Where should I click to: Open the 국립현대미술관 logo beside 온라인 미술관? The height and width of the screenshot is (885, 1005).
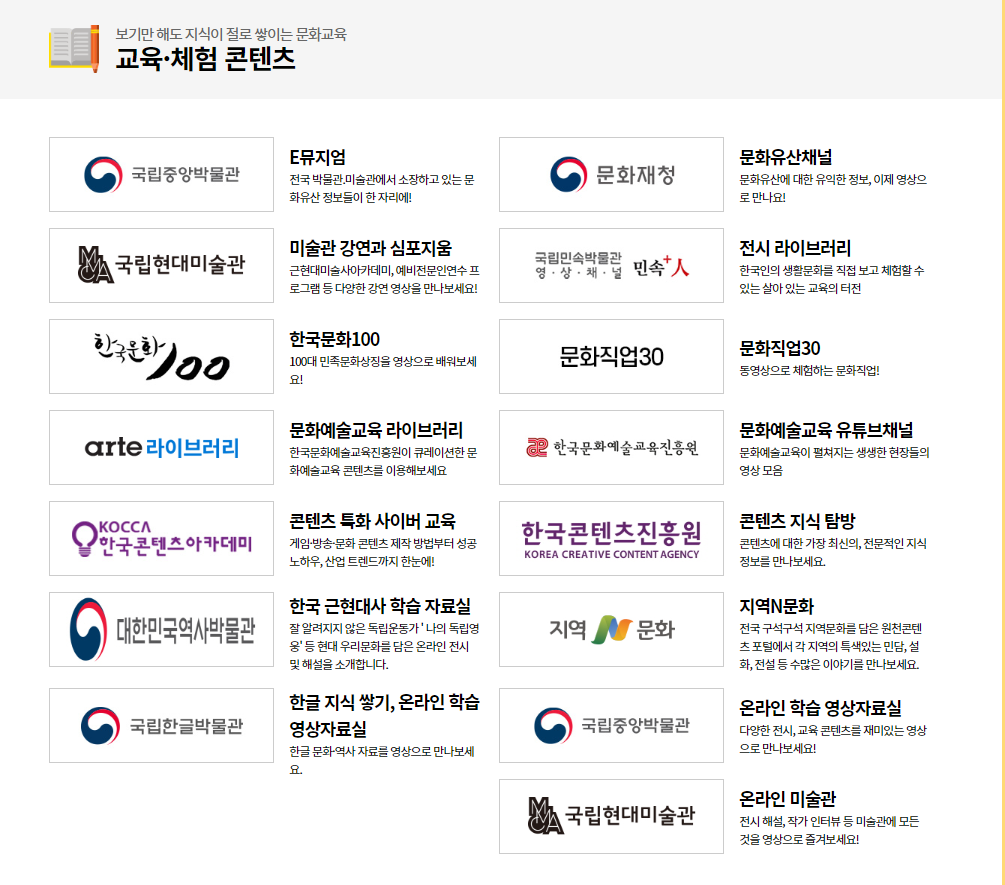611,816
